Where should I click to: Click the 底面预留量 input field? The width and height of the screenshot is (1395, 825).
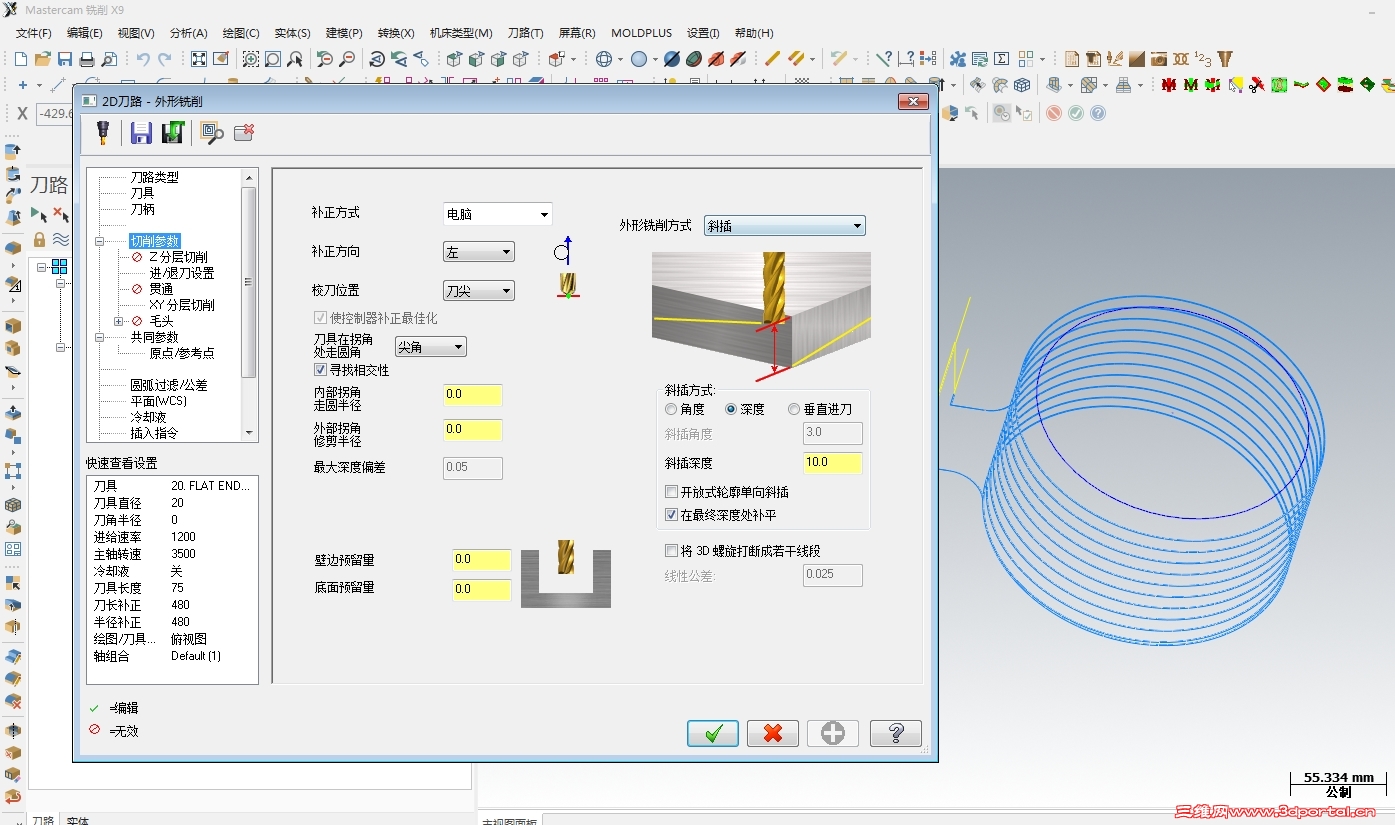482,590
